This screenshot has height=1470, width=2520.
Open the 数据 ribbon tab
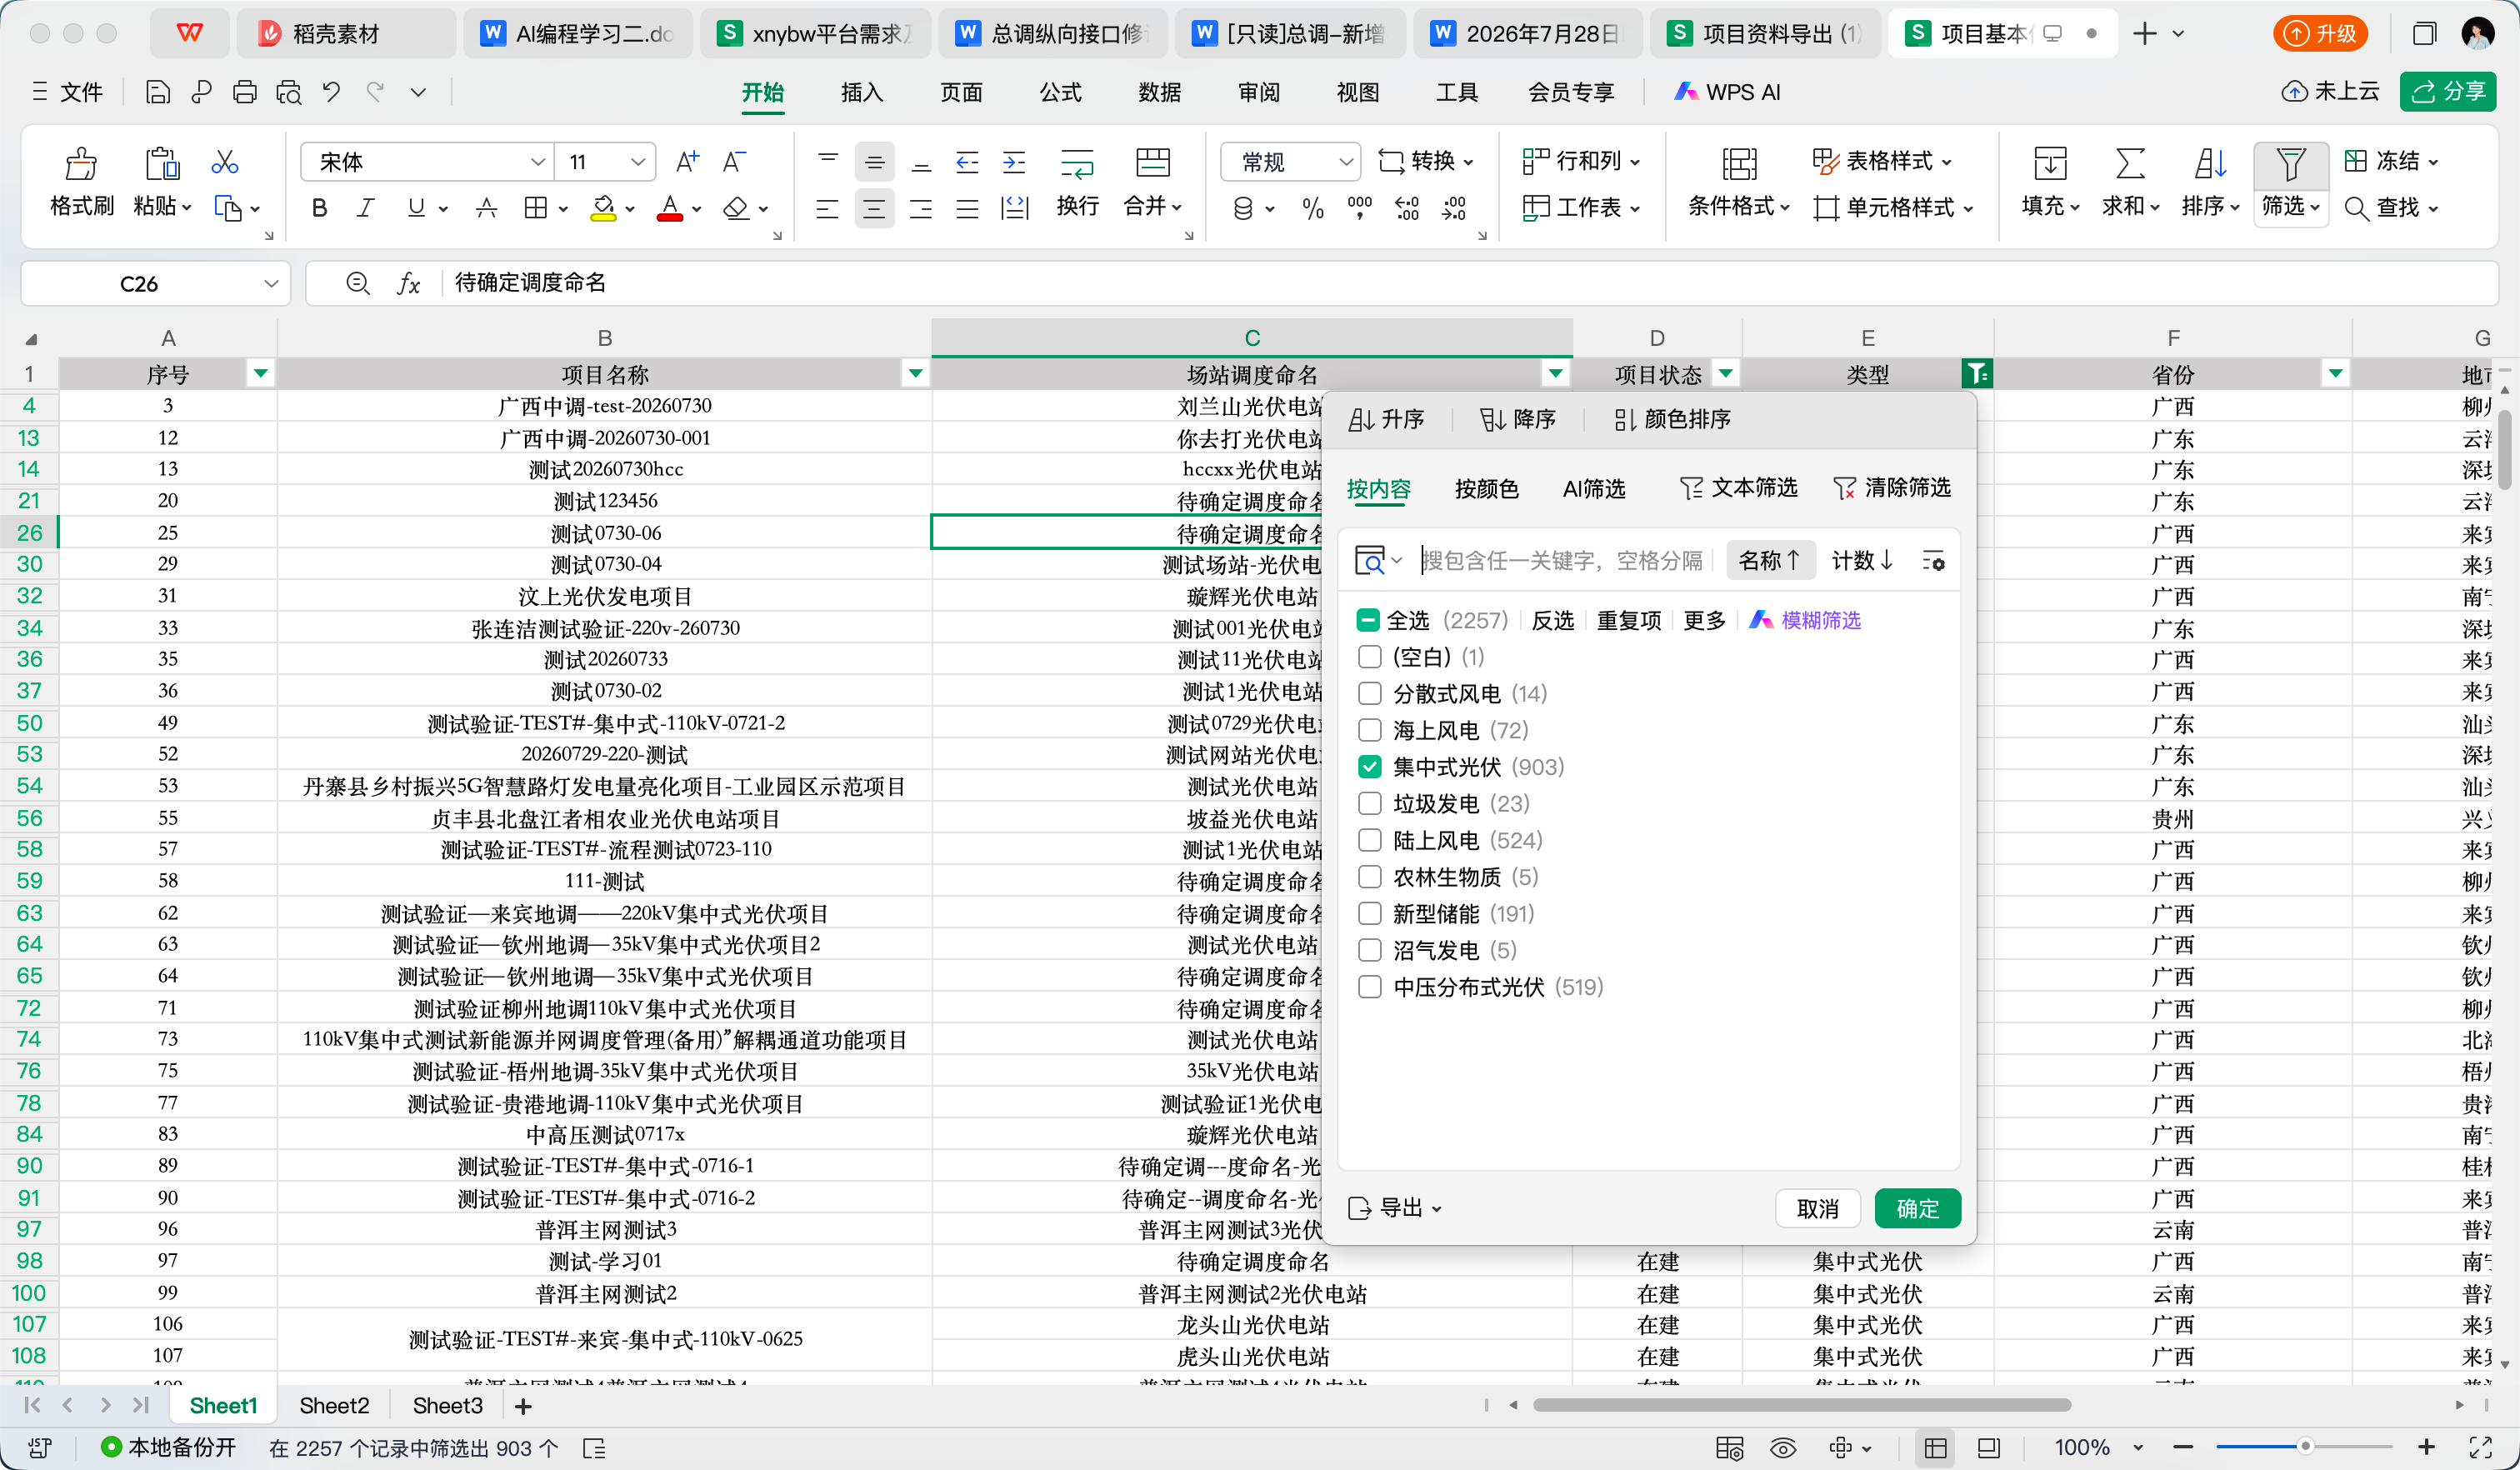pos(1160,92)
